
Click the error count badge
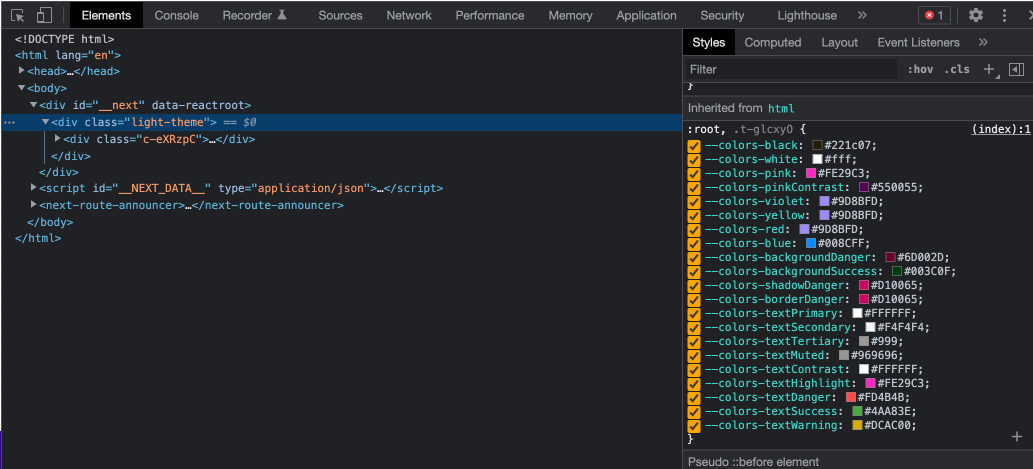(x=934, y=15)
